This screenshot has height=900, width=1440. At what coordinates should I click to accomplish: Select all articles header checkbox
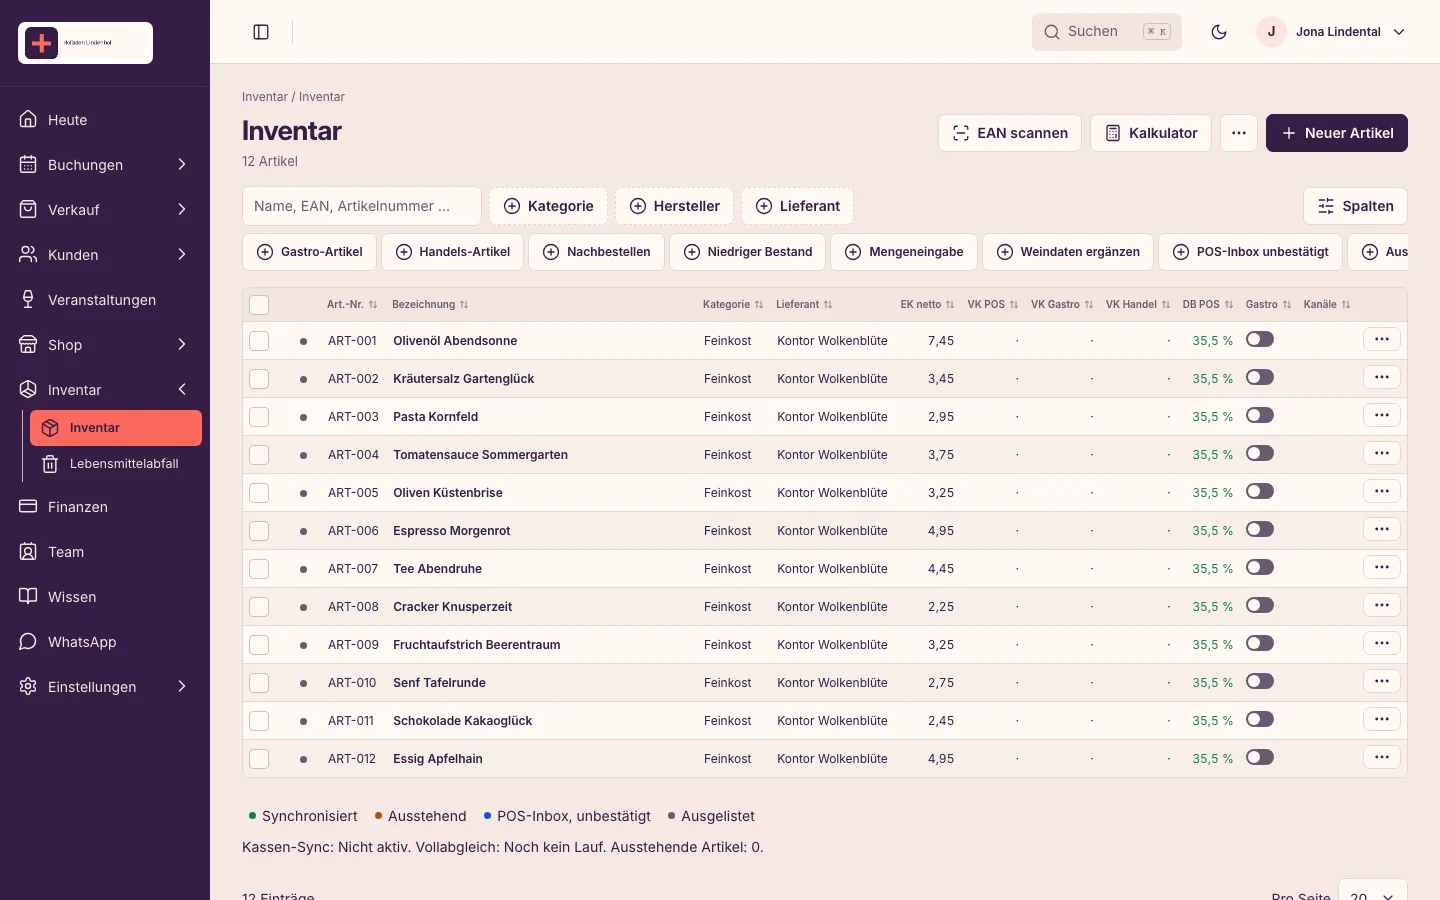[259, 305]
